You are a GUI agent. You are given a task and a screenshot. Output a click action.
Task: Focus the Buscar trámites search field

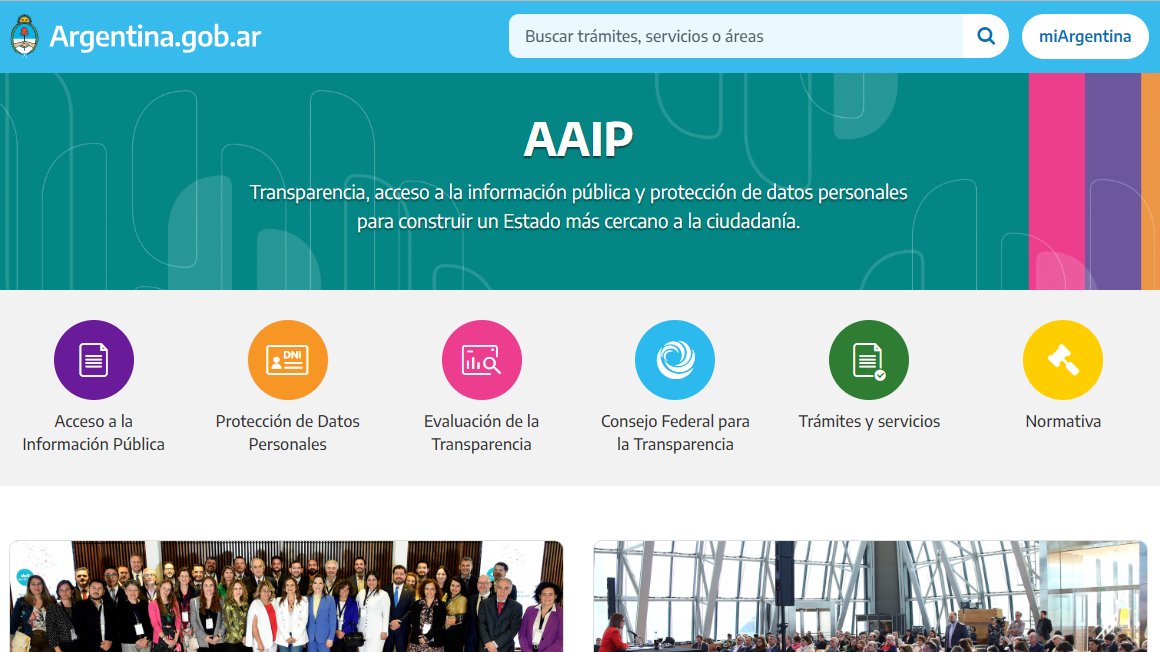click(x=736, y=36)
